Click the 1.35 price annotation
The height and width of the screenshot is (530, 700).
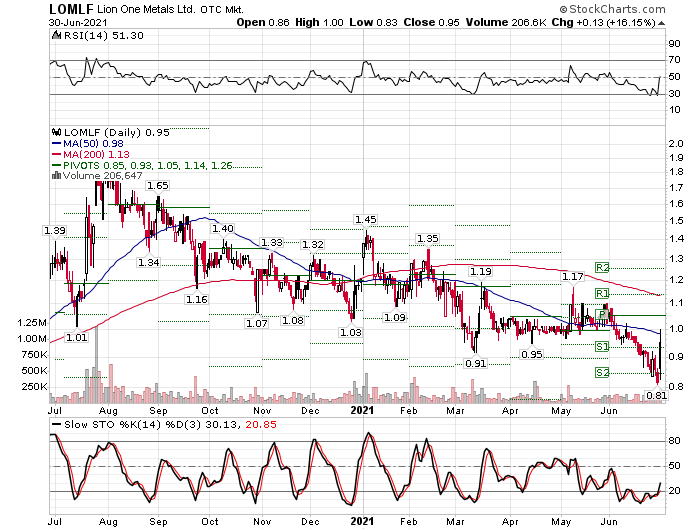(427, 239)
